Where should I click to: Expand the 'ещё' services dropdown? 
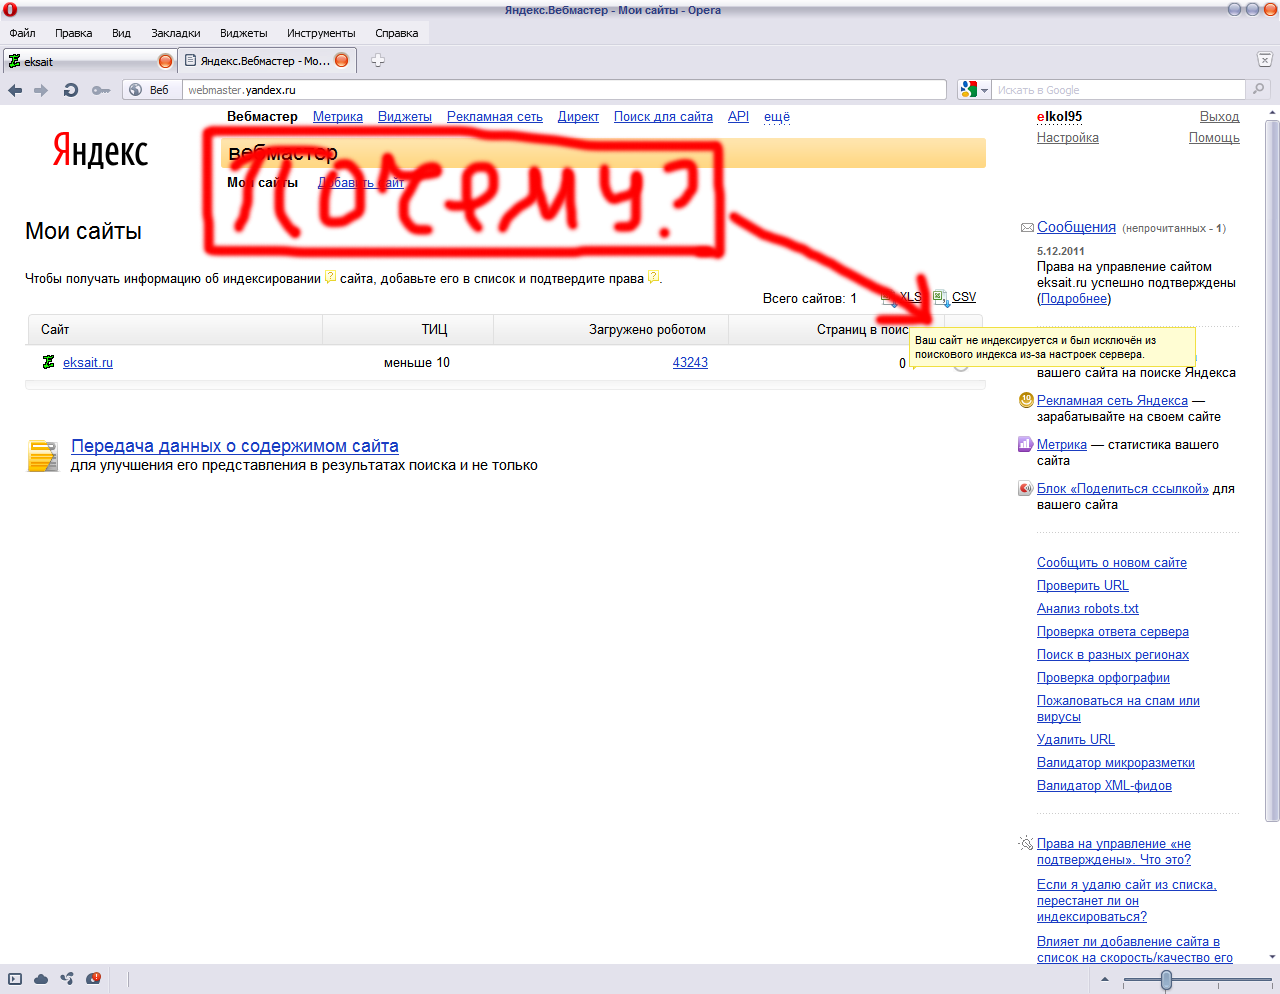(776, 117)
